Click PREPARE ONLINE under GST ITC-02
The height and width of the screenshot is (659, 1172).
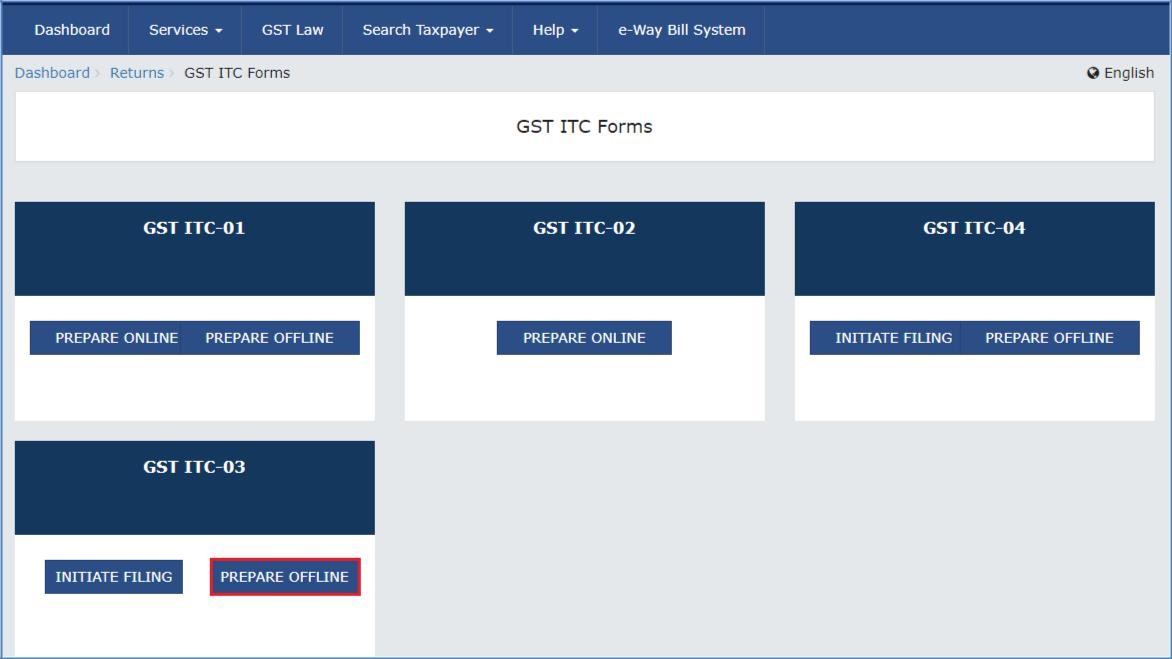[584, 337]
